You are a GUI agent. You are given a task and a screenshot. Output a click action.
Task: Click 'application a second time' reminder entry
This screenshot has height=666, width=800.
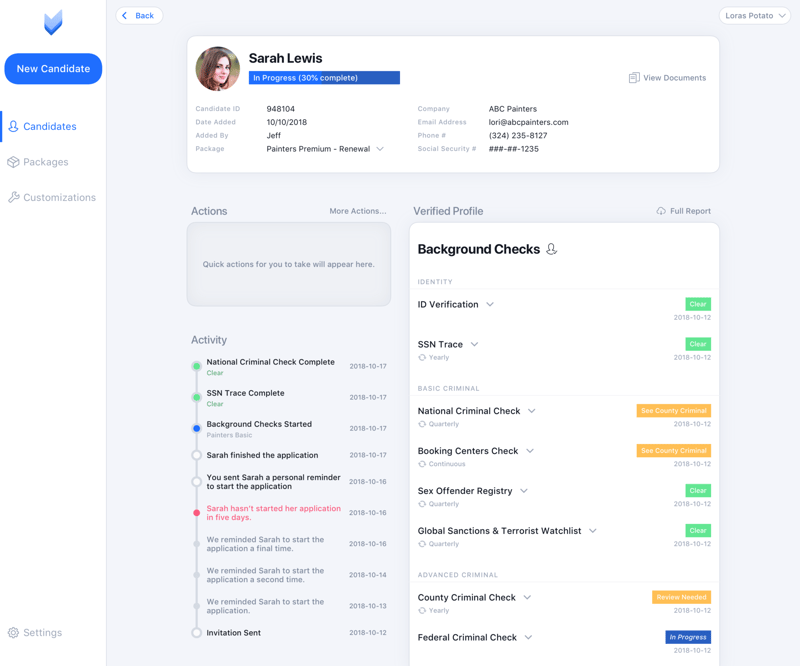pos(265,575)
